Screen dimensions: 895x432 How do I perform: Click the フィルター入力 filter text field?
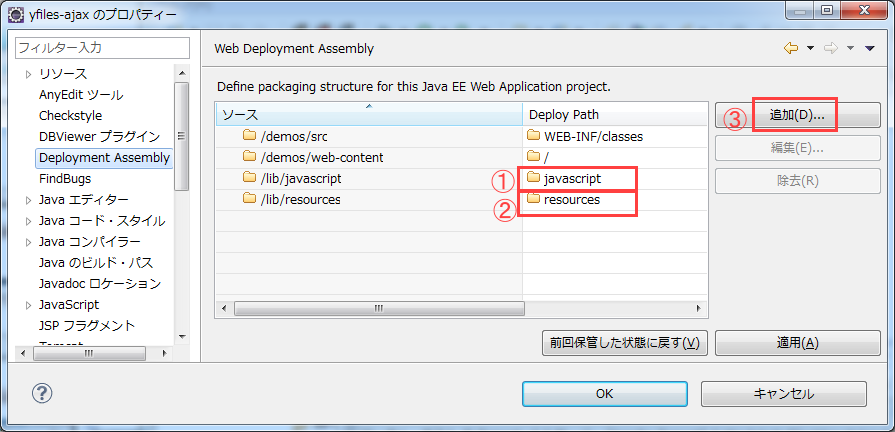point(102,47)
